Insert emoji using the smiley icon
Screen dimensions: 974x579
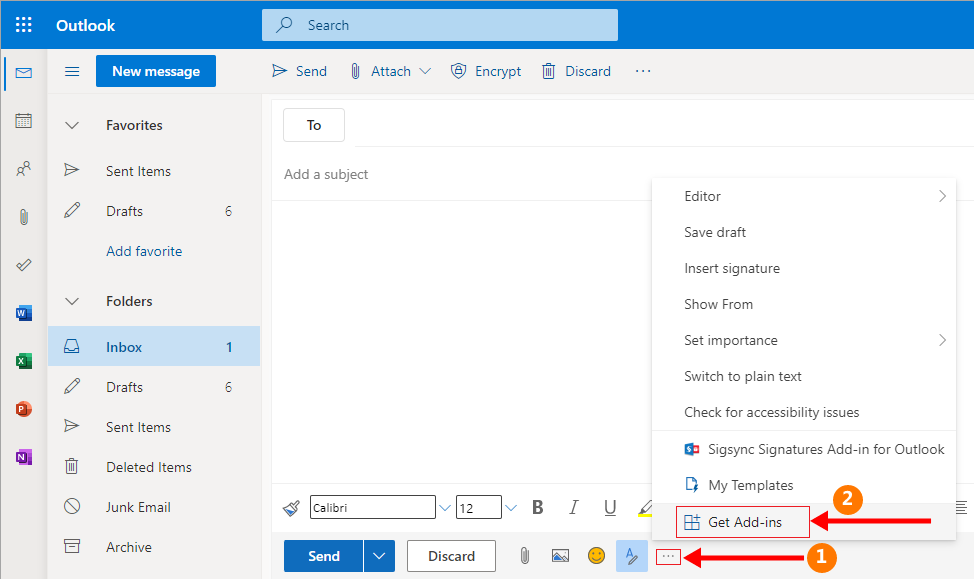click(x=596, y=556)
